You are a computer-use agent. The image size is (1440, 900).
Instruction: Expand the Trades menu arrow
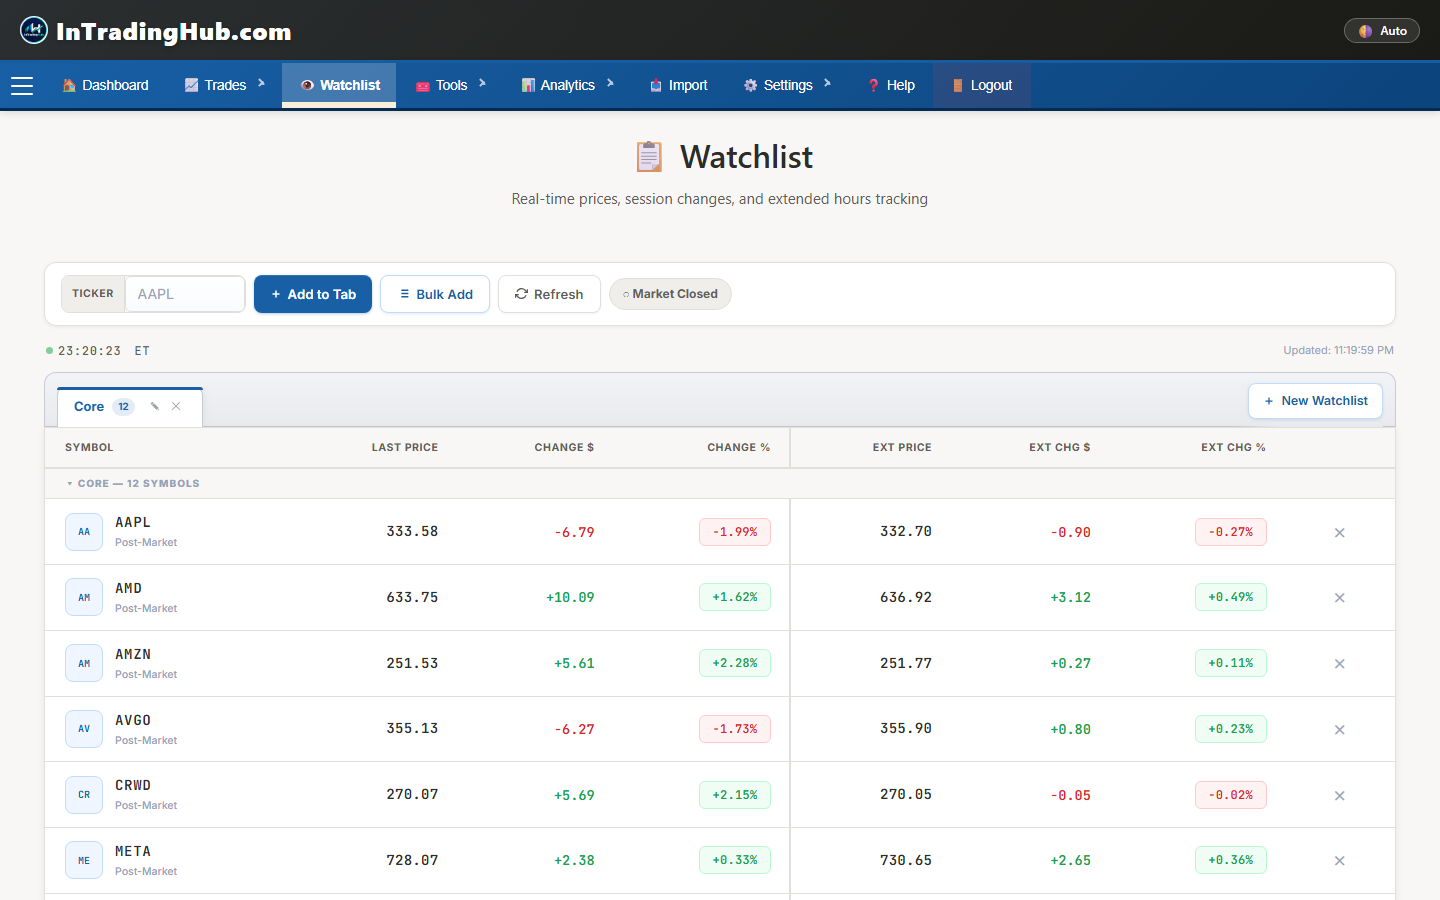[x=262, y=84]
